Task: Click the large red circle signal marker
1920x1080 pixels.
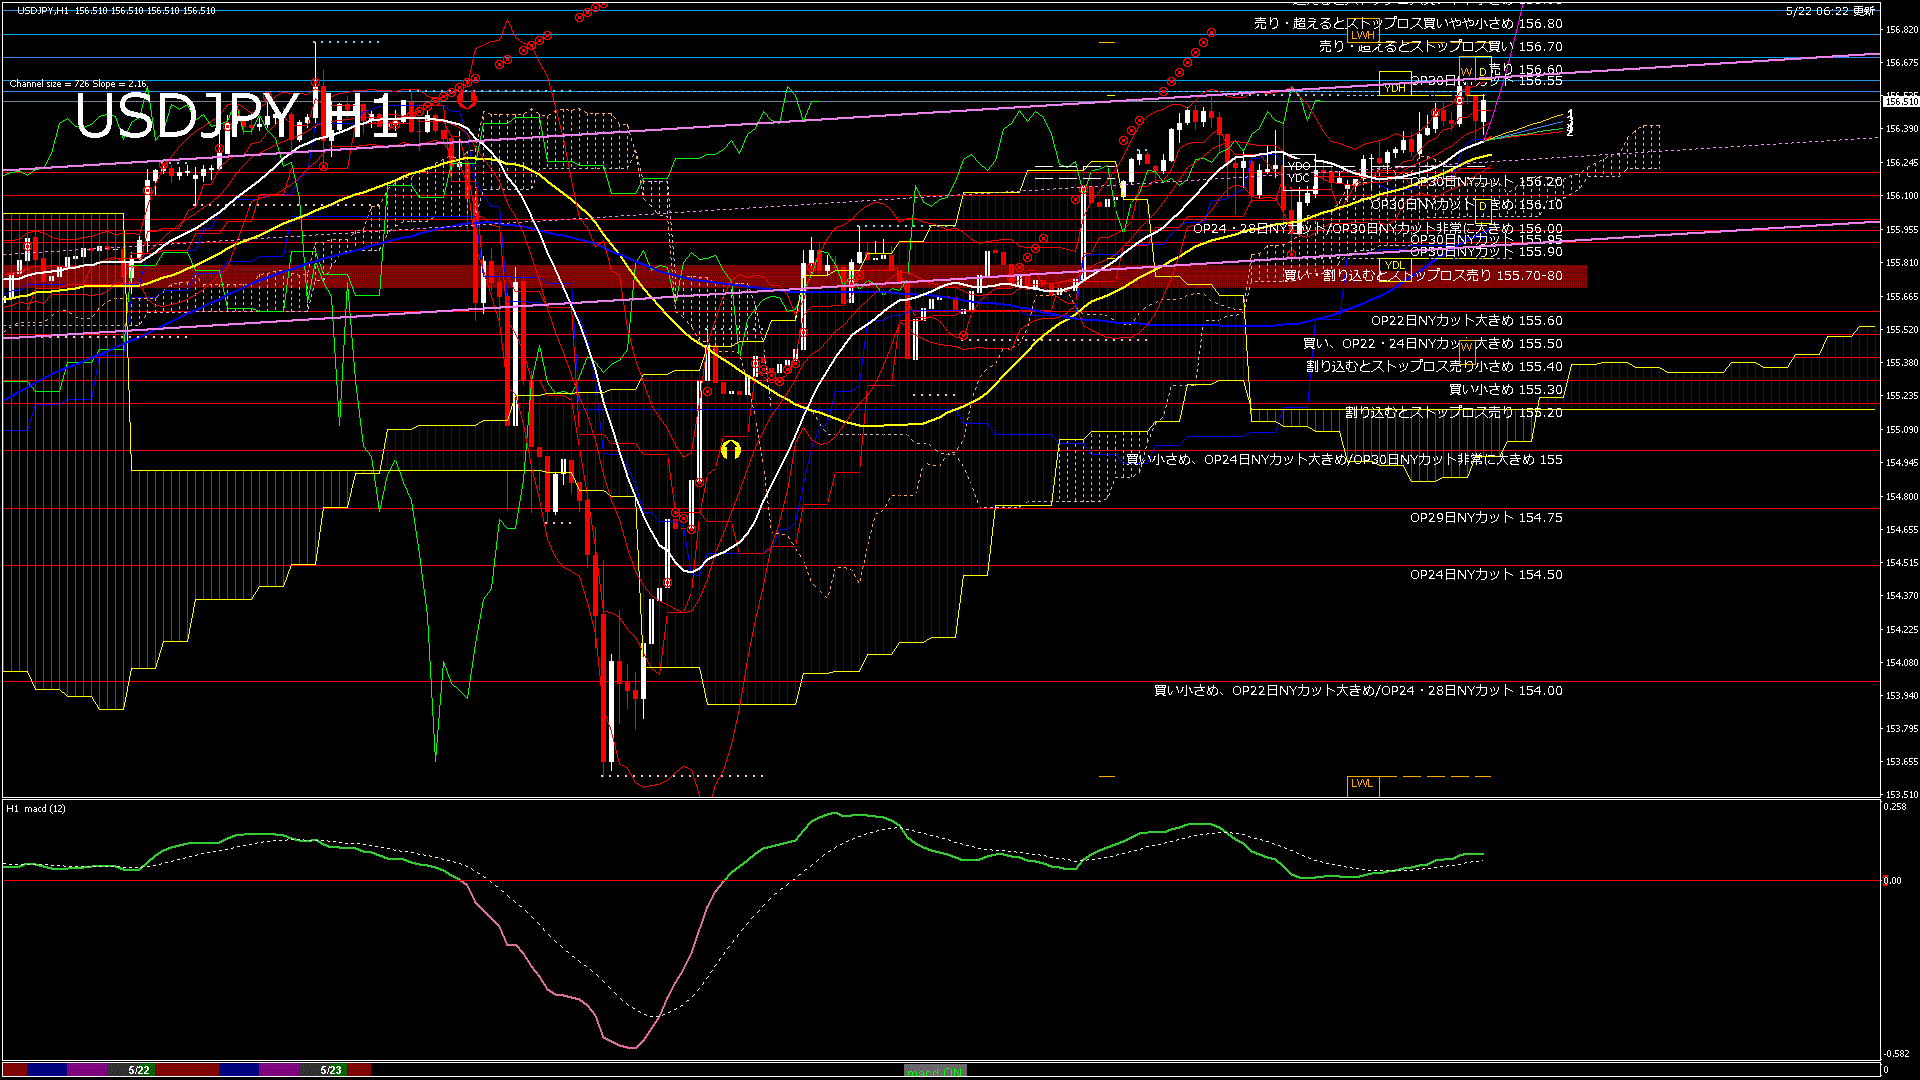Action: click(466, 98)
